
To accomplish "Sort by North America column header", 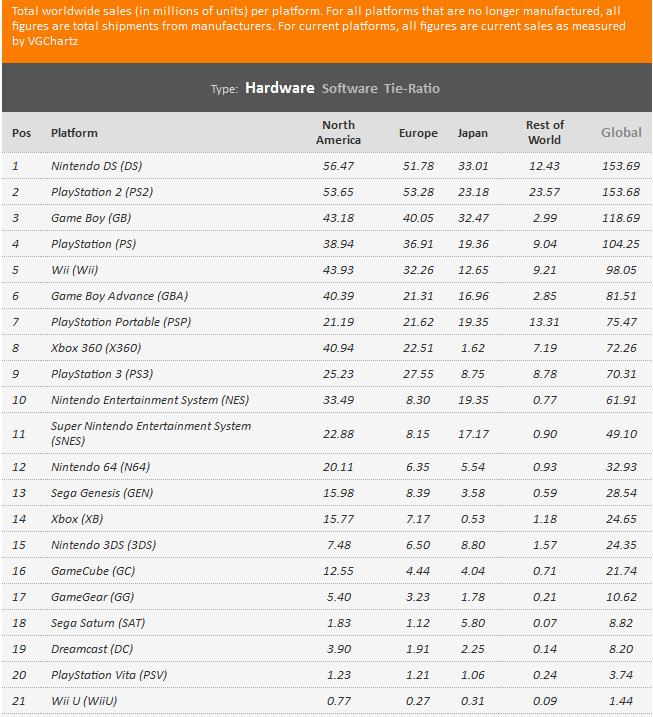I will (x=338, y=133).
